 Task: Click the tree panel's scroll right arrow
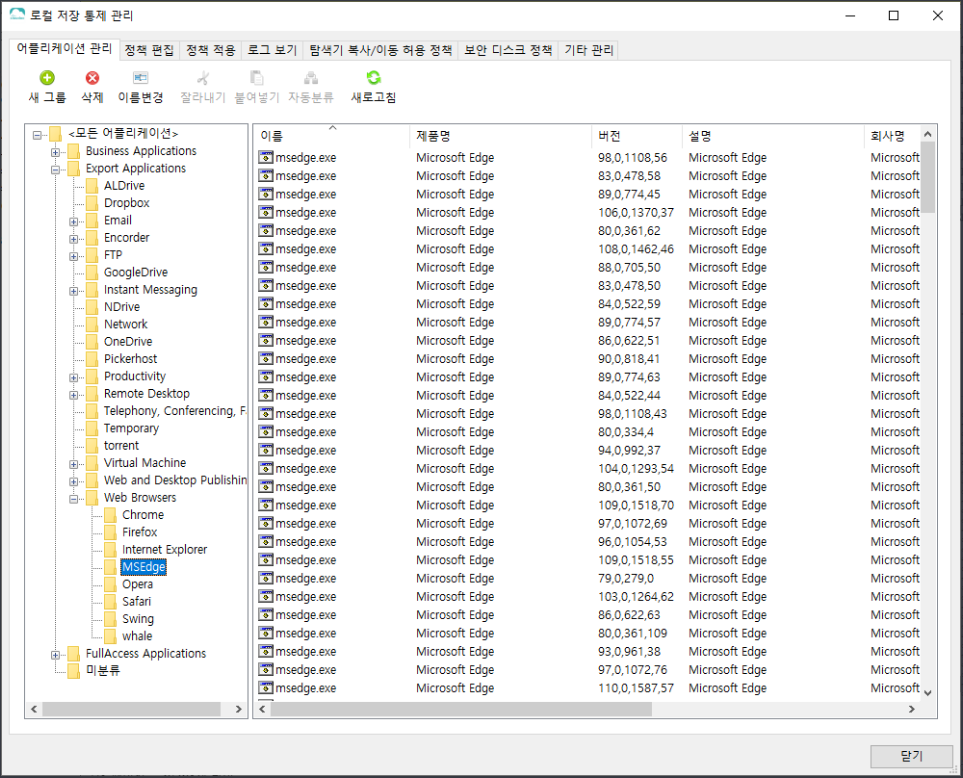click(x=239, y=709)
